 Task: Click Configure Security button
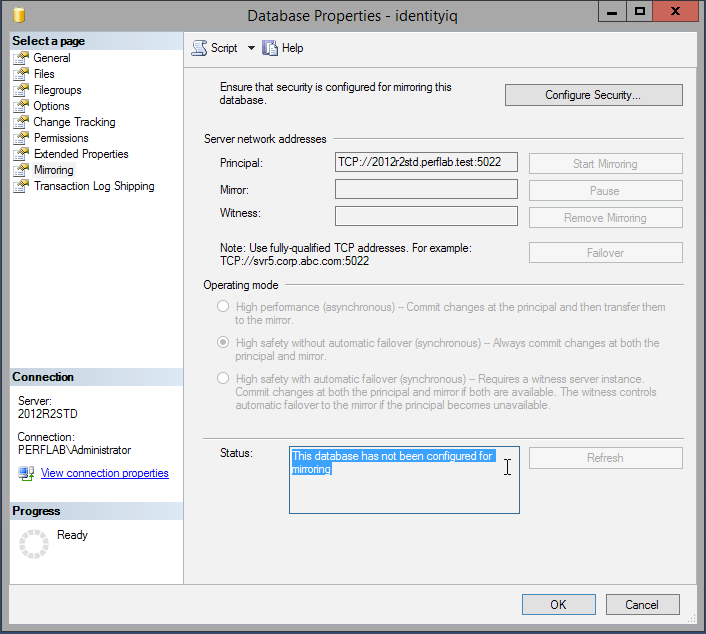(593, 95)
